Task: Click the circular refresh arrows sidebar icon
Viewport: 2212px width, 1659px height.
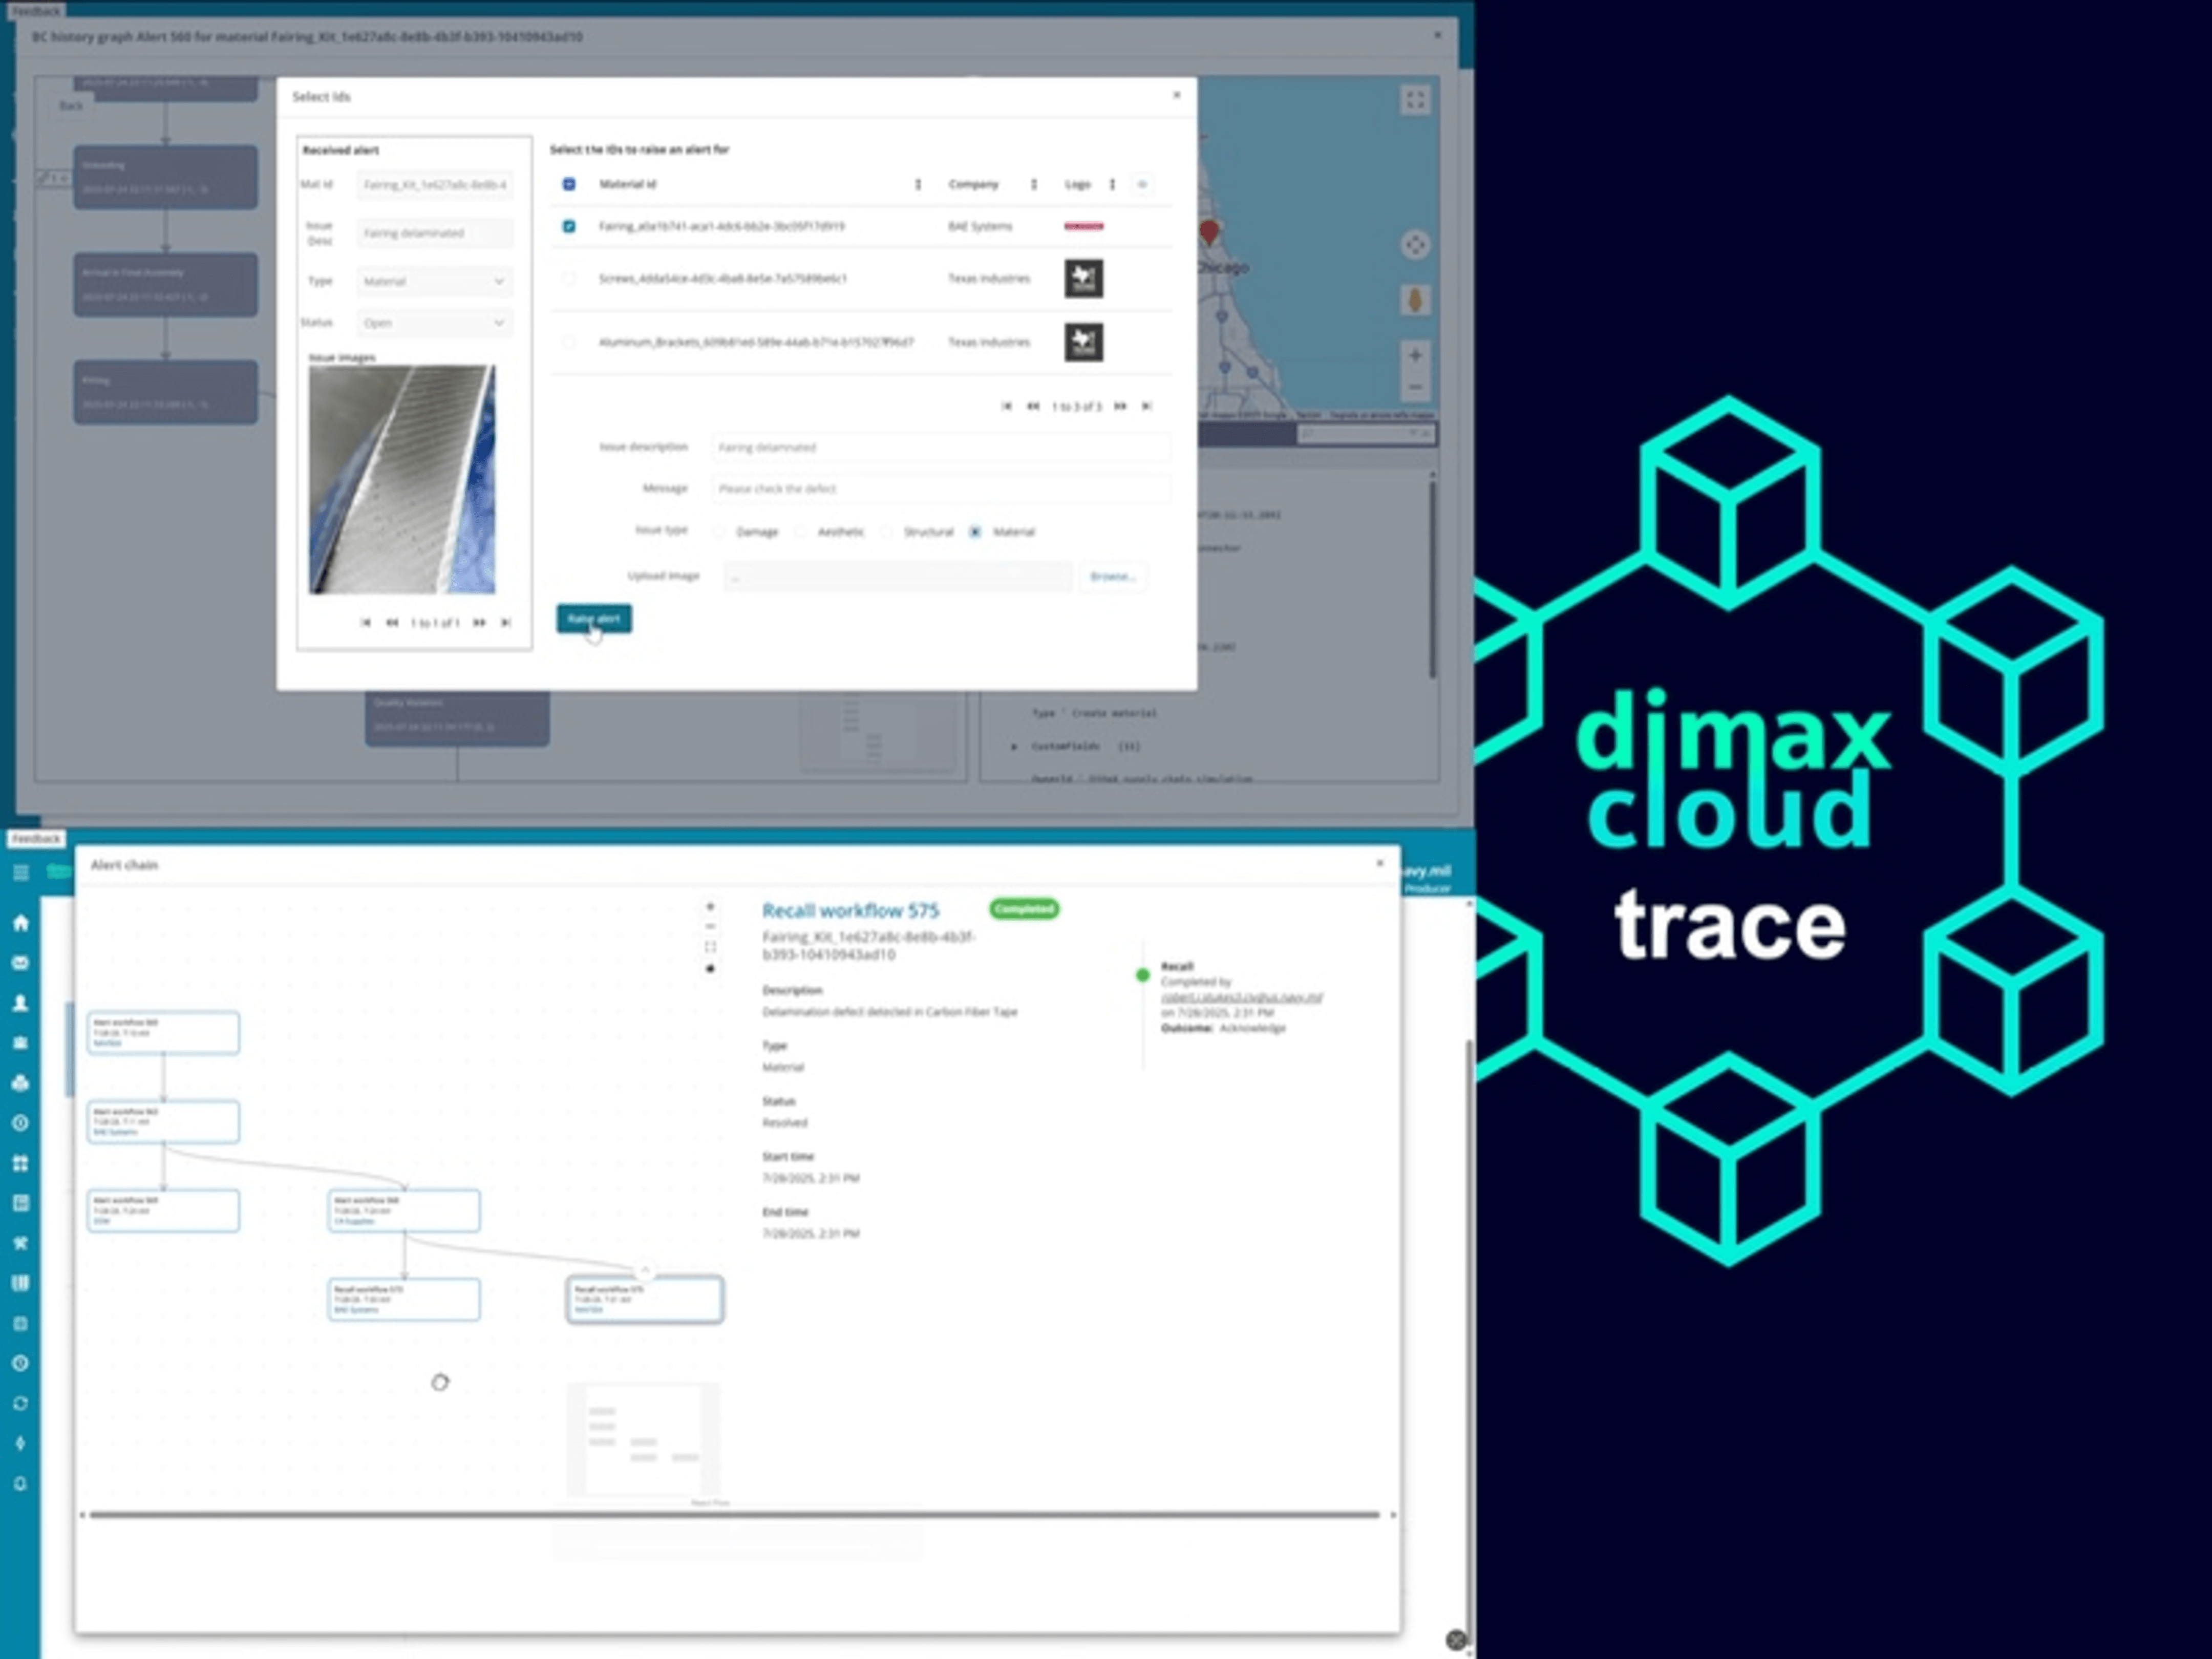Action: [x=20, y=1404]
